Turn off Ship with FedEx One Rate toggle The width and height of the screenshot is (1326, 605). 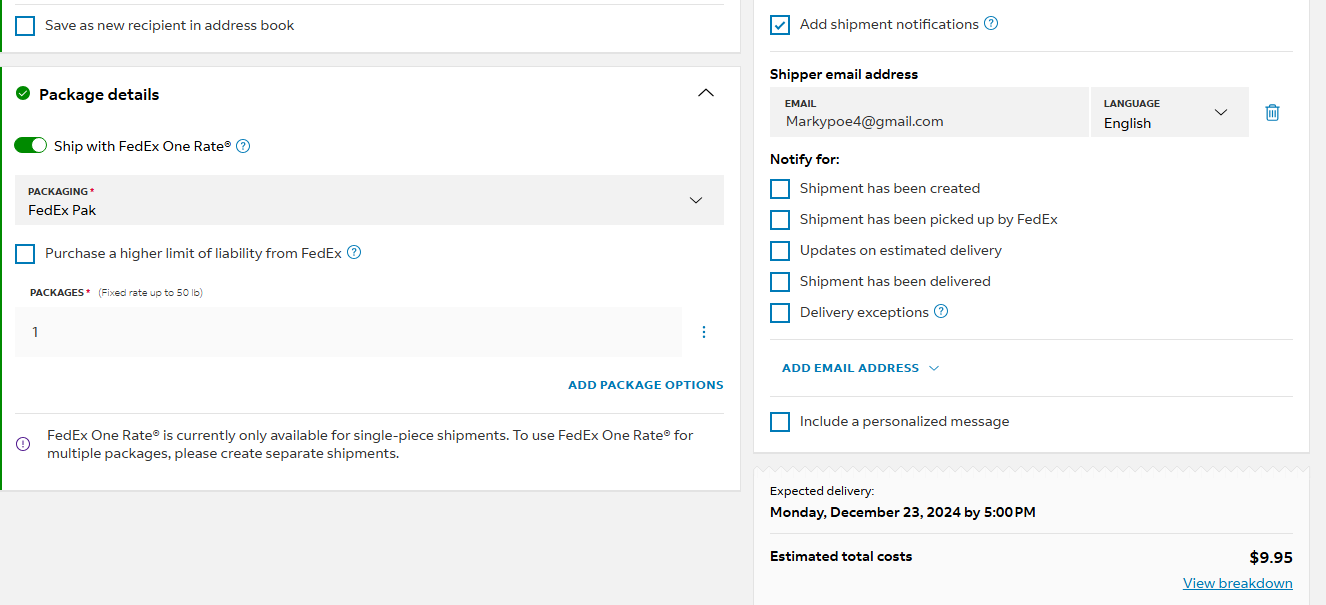pos(30,146)
